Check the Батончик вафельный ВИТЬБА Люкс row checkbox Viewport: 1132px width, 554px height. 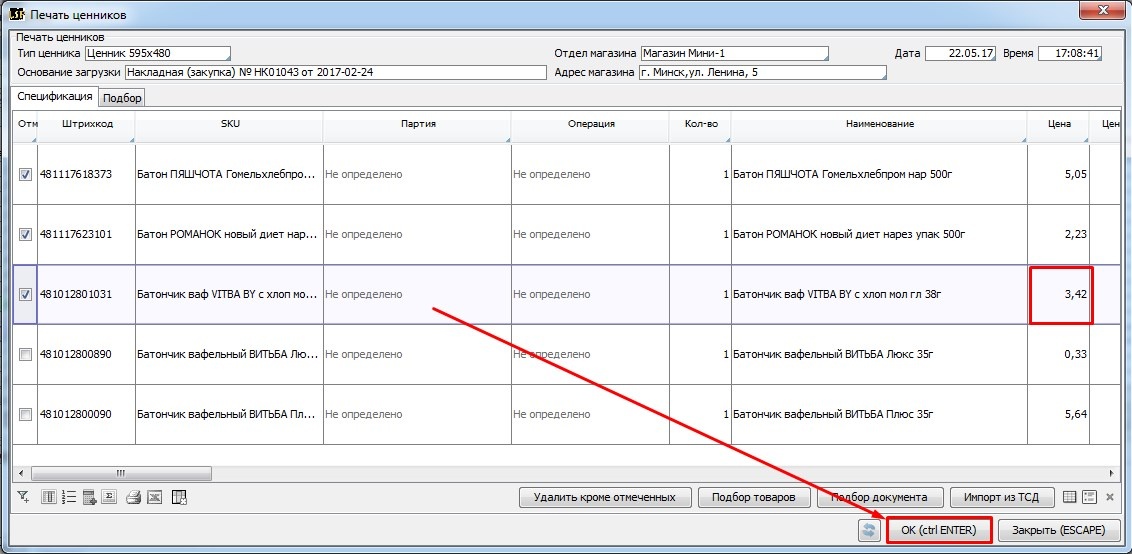pyautogui.click(x=26, y=354)
